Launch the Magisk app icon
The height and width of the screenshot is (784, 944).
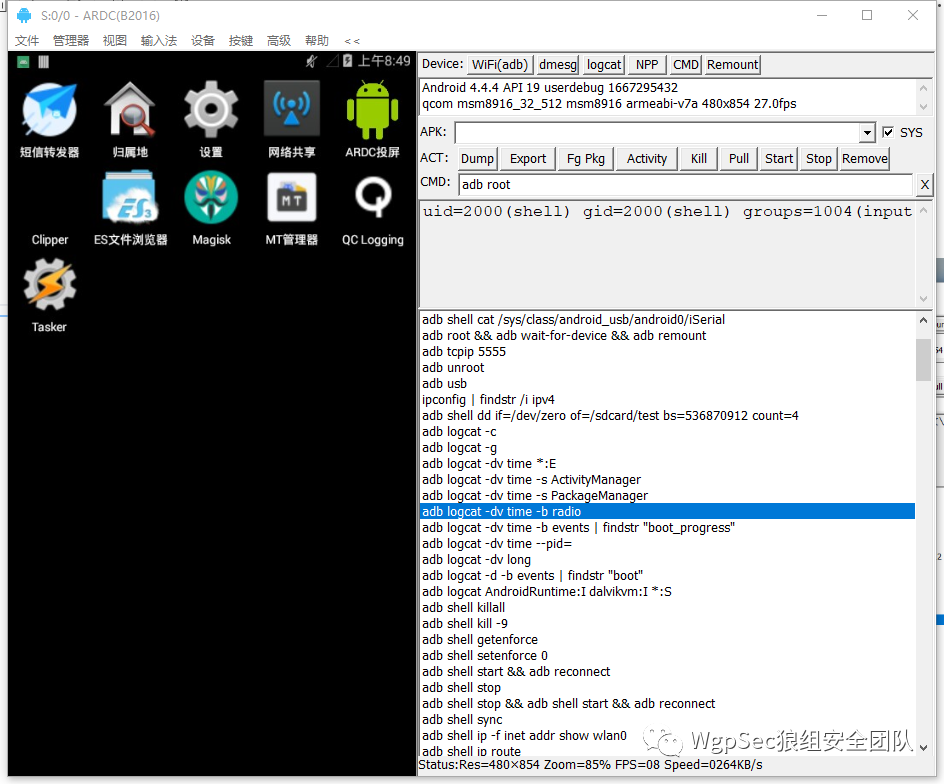(x=211, y=198)
